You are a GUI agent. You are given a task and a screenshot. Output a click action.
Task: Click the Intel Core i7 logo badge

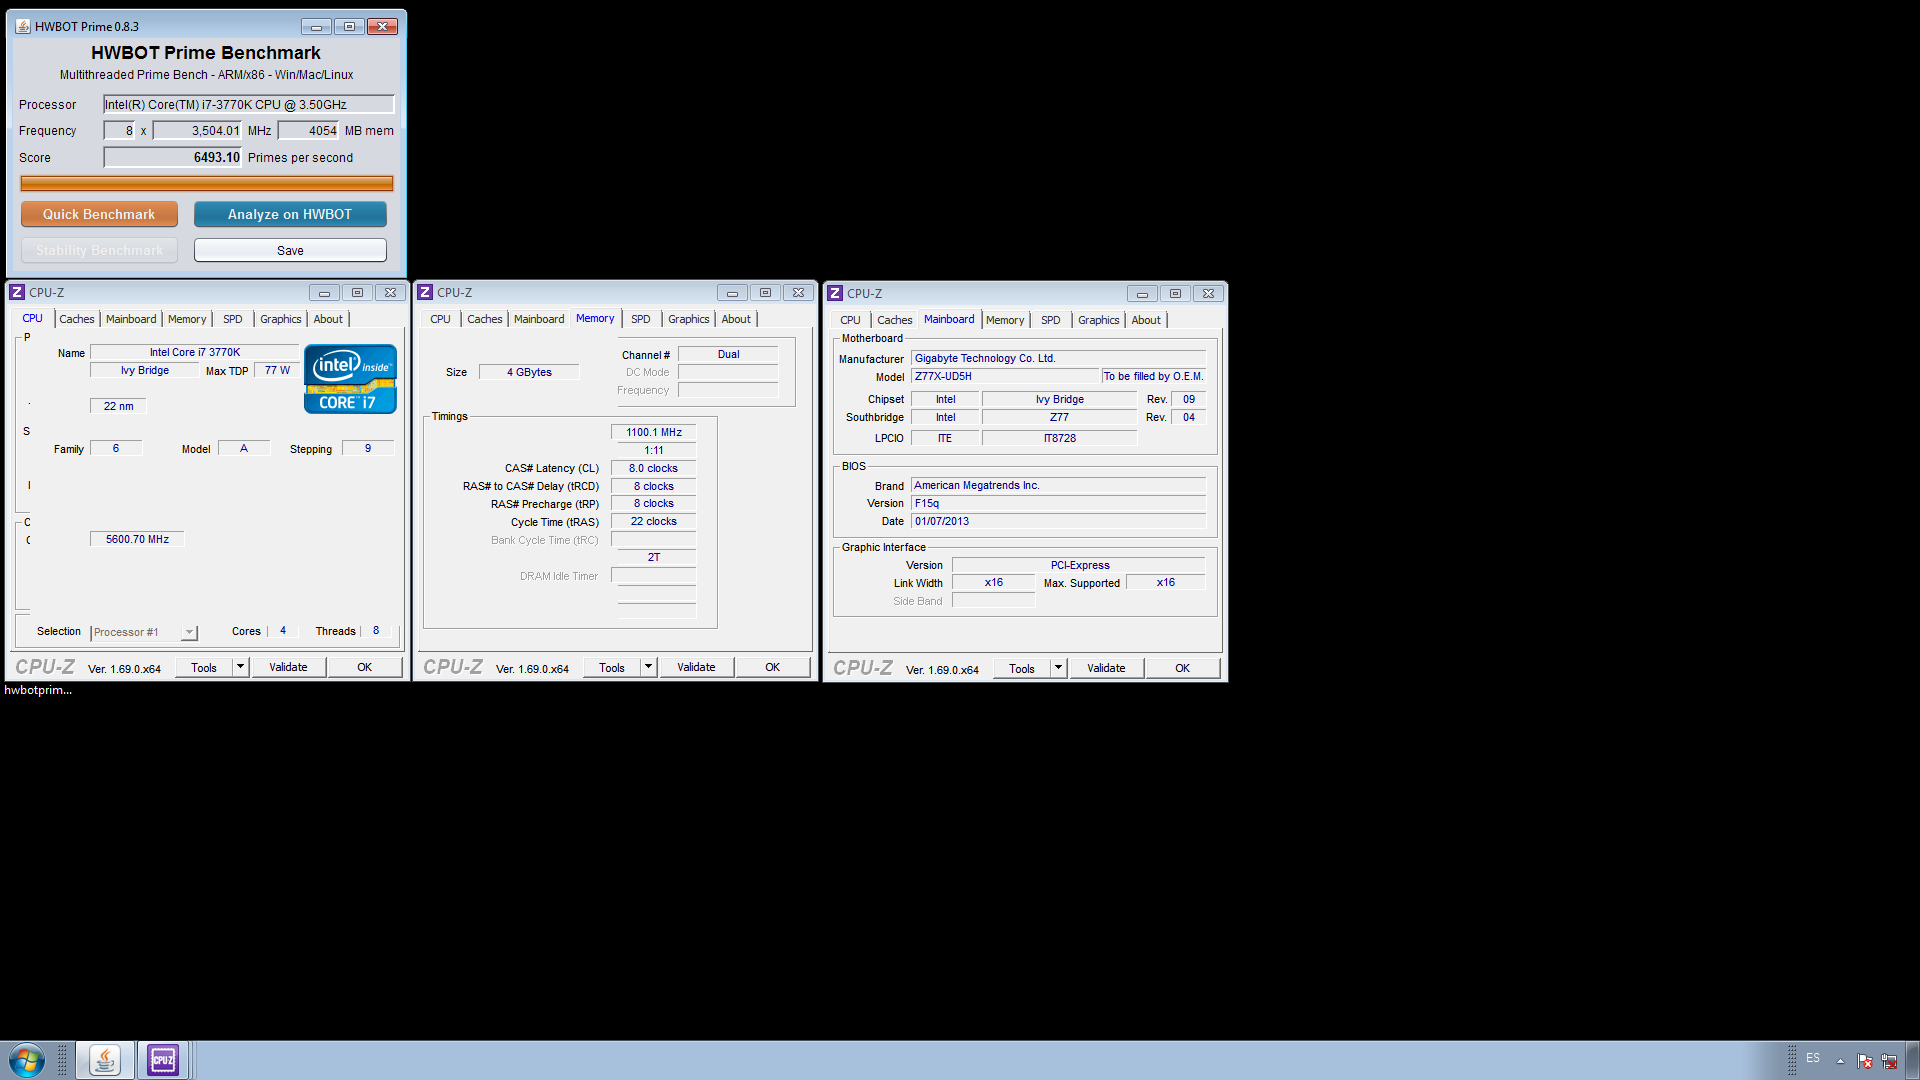(350, 379)
